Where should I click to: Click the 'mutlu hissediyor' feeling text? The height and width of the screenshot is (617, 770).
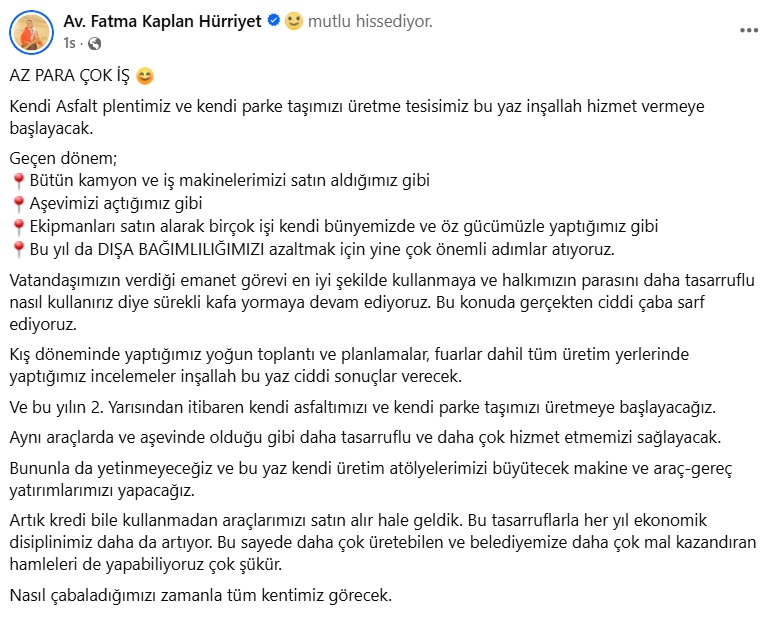[370, 21]
